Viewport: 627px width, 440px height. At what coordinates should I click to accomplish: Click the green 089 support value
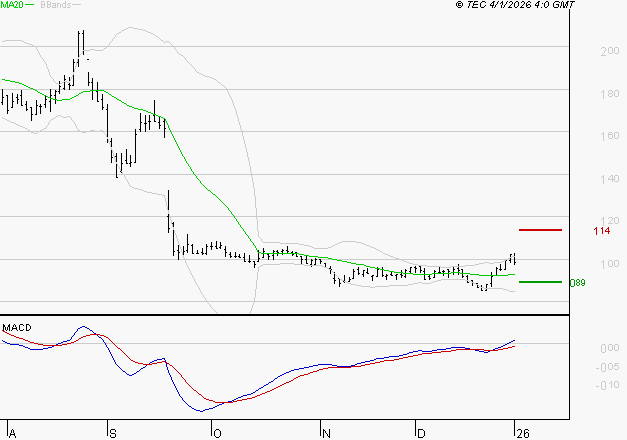(x=578, y=283)
